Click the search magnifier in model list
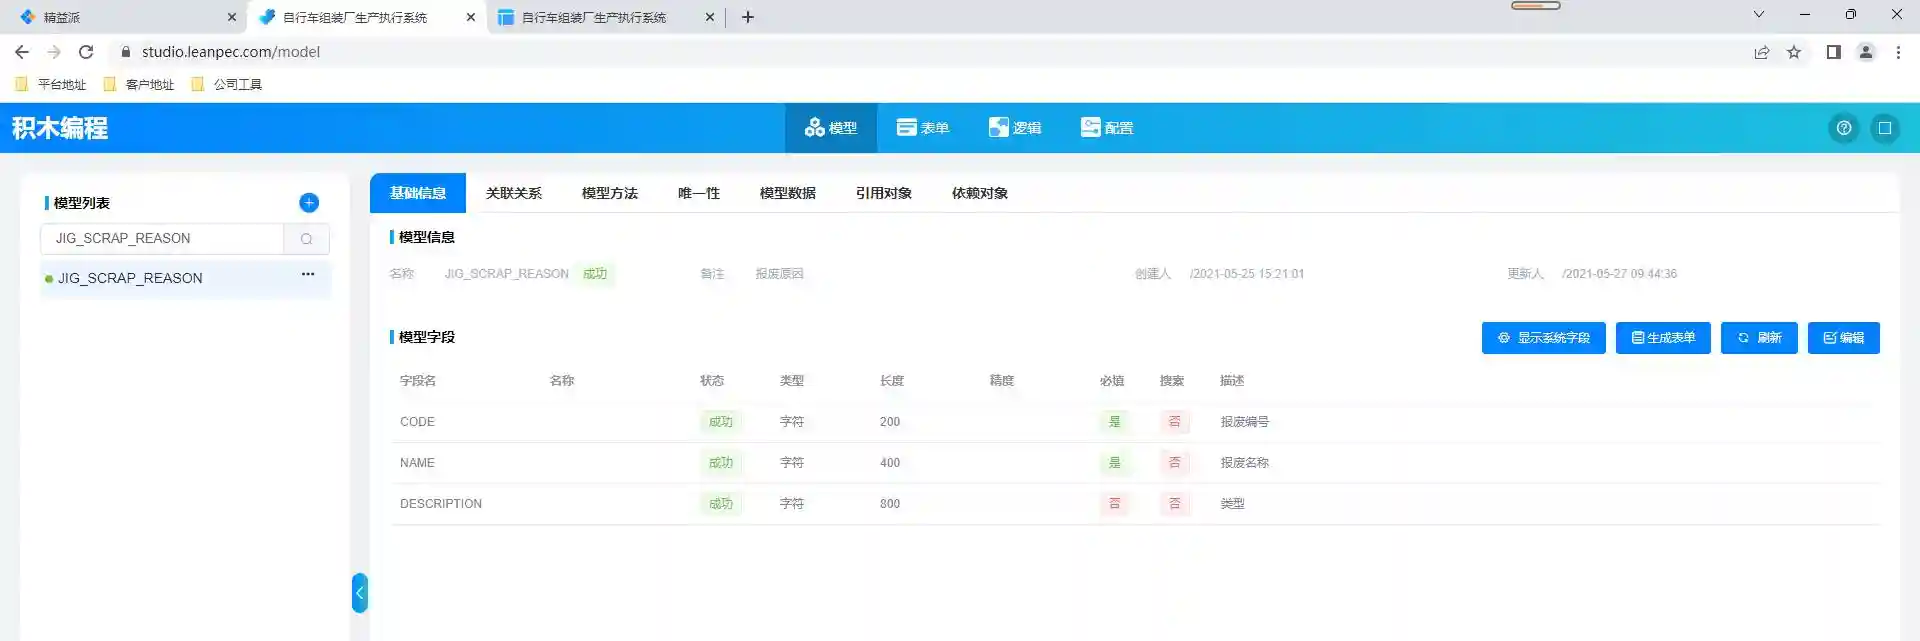Screen dimensions: 1920x641 click(307, 239)
